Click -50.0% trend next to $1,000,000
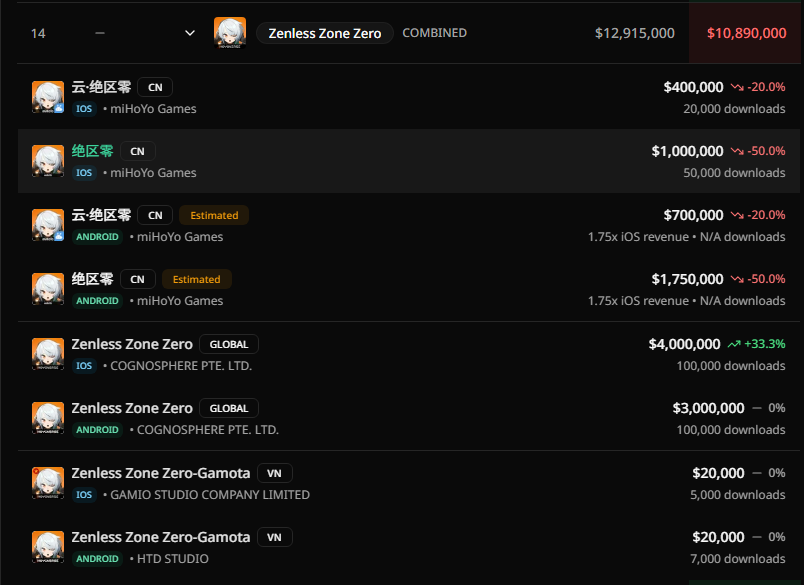The height and width of the screenshot is (585, 804). (758, 151)
